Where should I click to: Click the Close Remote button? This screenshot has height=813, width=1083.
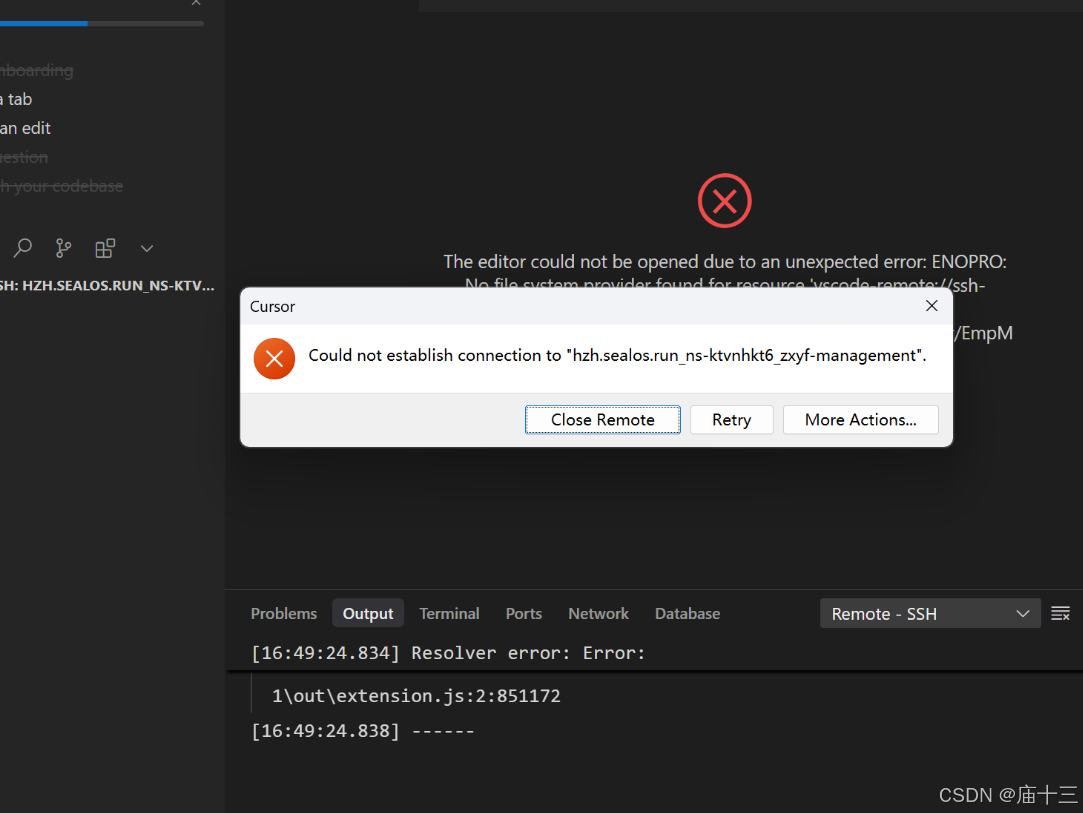coord(602,419)
